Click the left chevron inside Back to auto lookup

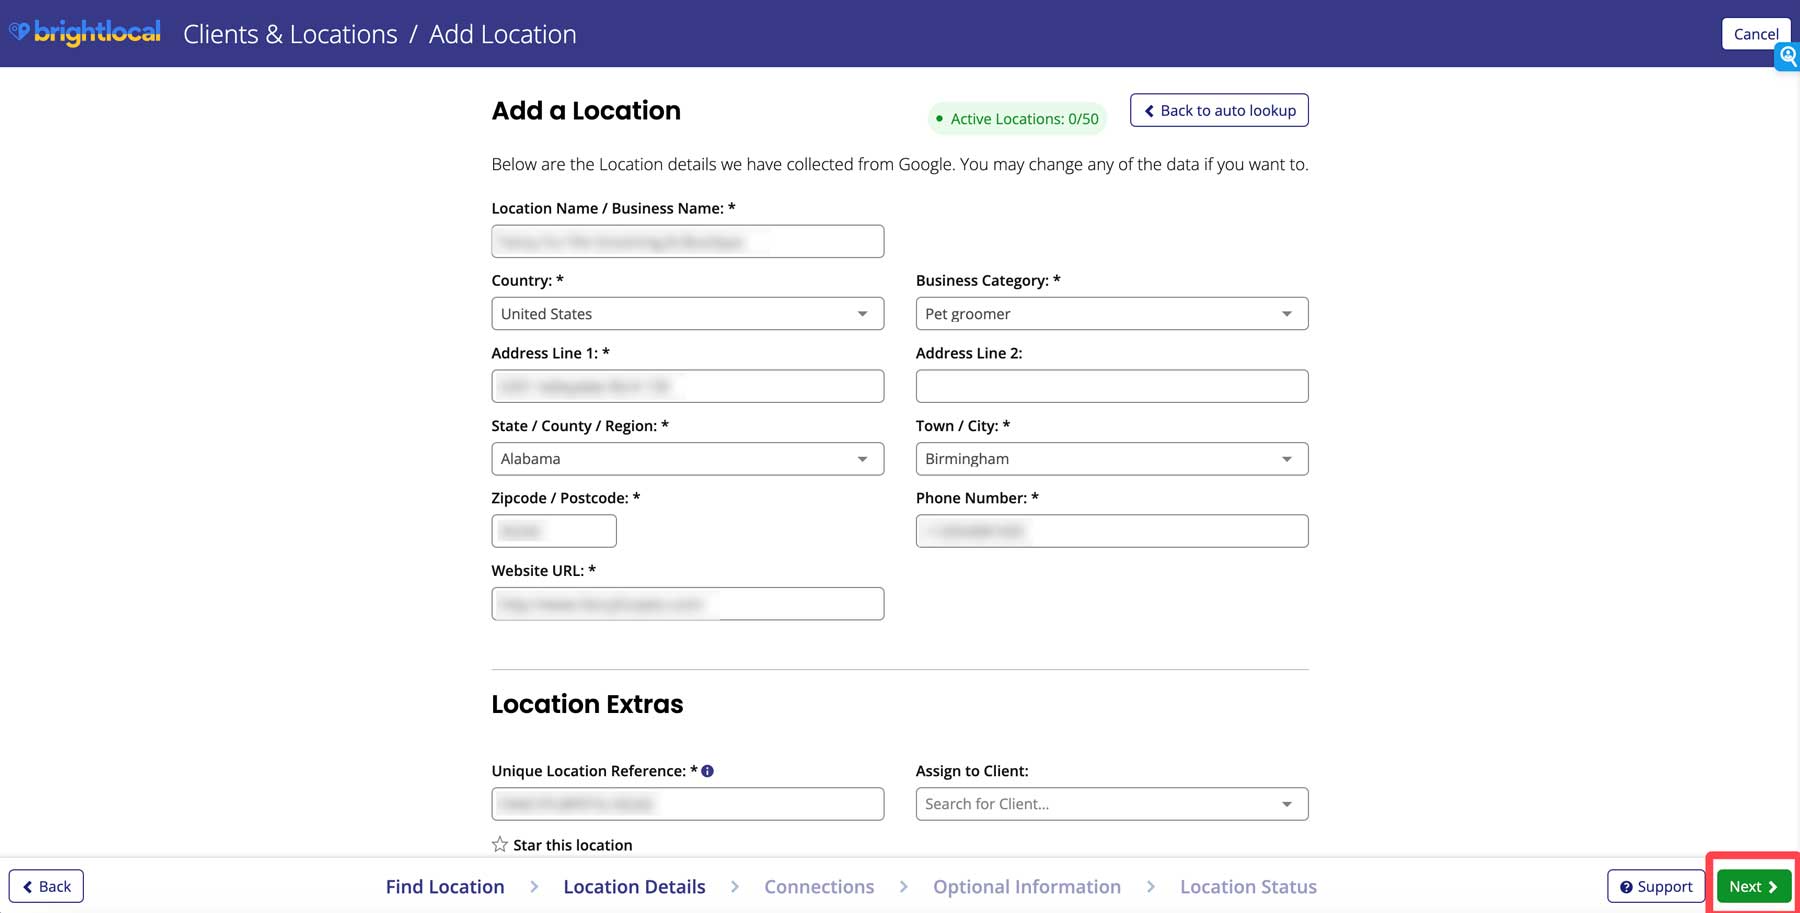(x=1148, y=110)
